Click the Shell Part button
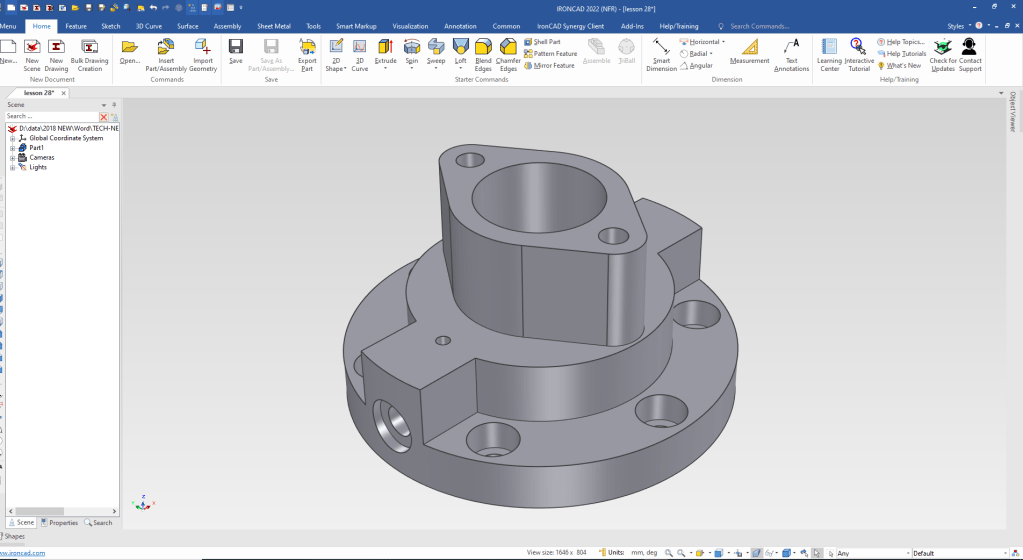The width and height of the screenshot is (1023, 560). [546, 42]
